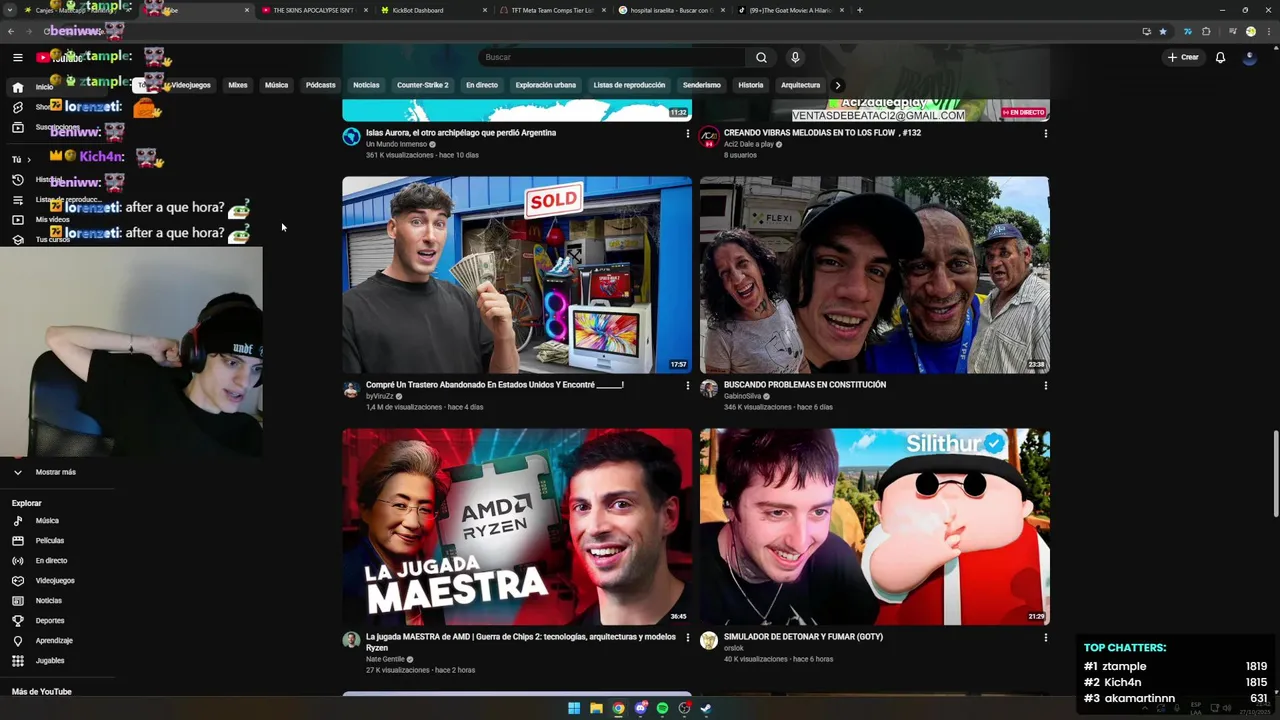Open the byViruZz channel link
This screenshot has height=720, width=1280.
(x=380, y=396)
